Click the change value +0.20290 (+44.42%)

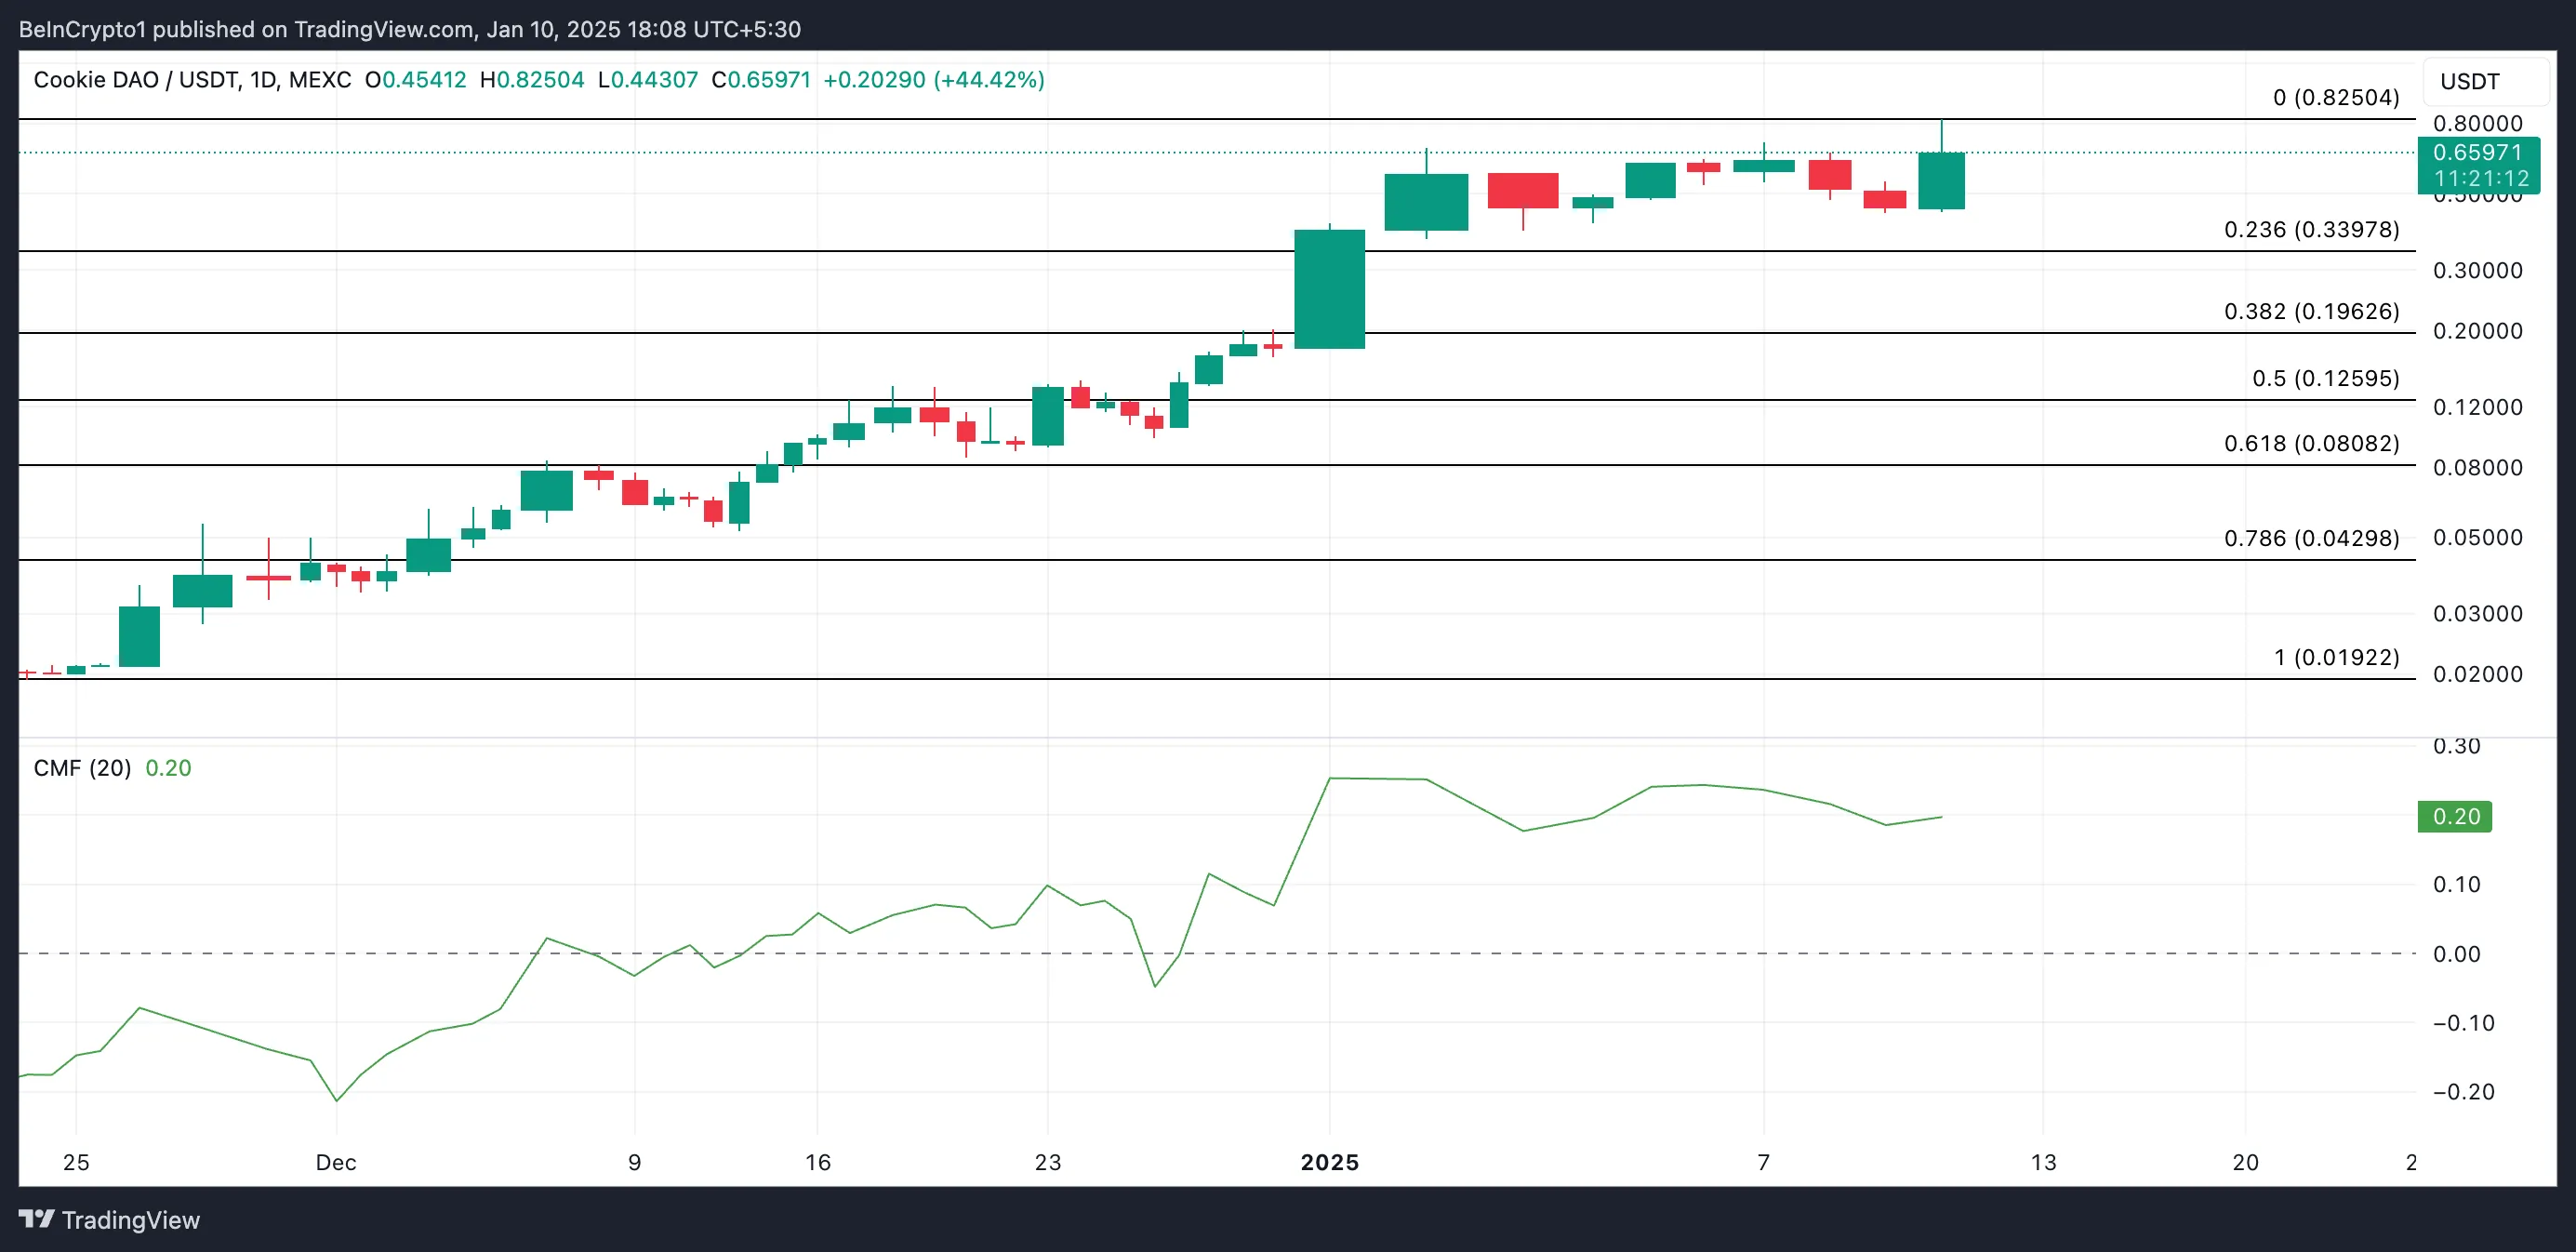point(934,80)
